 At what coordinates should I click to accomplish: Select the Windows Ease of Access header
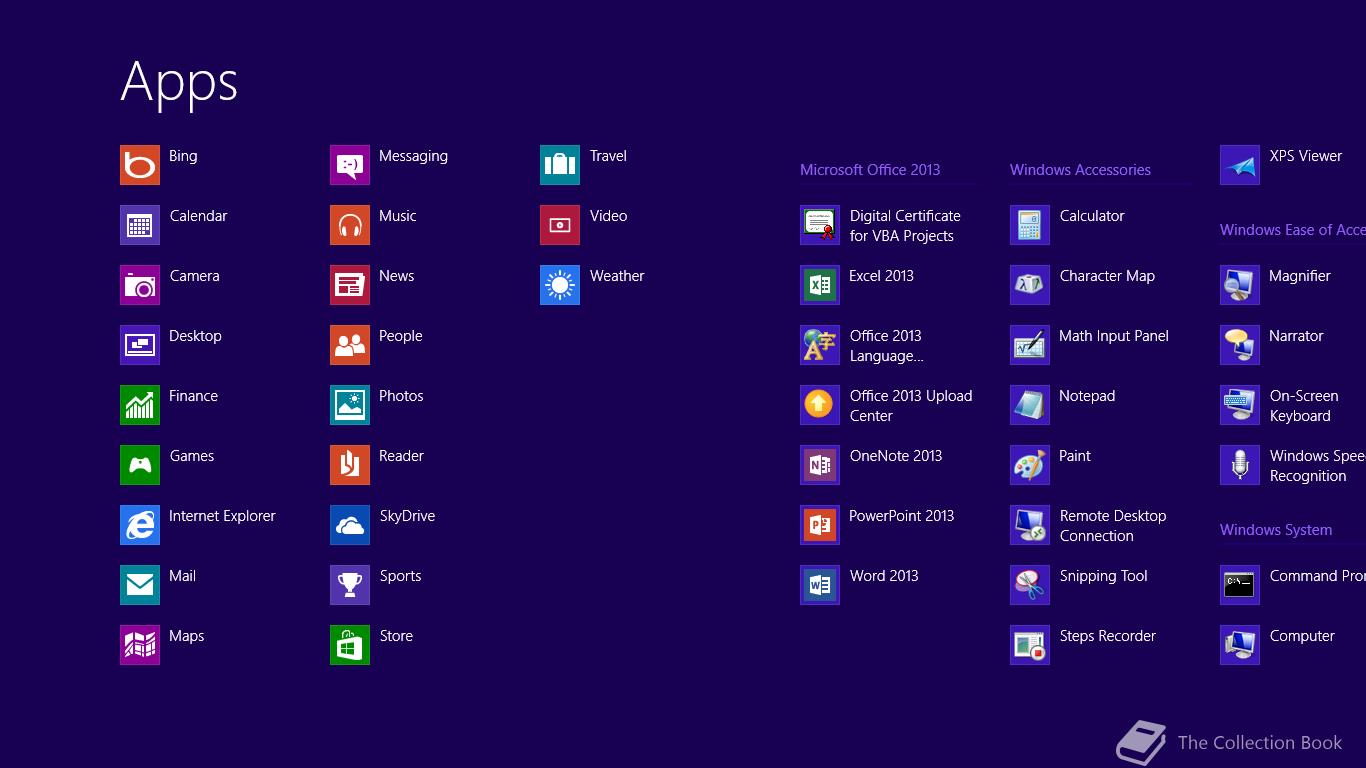click(1293, 230)
